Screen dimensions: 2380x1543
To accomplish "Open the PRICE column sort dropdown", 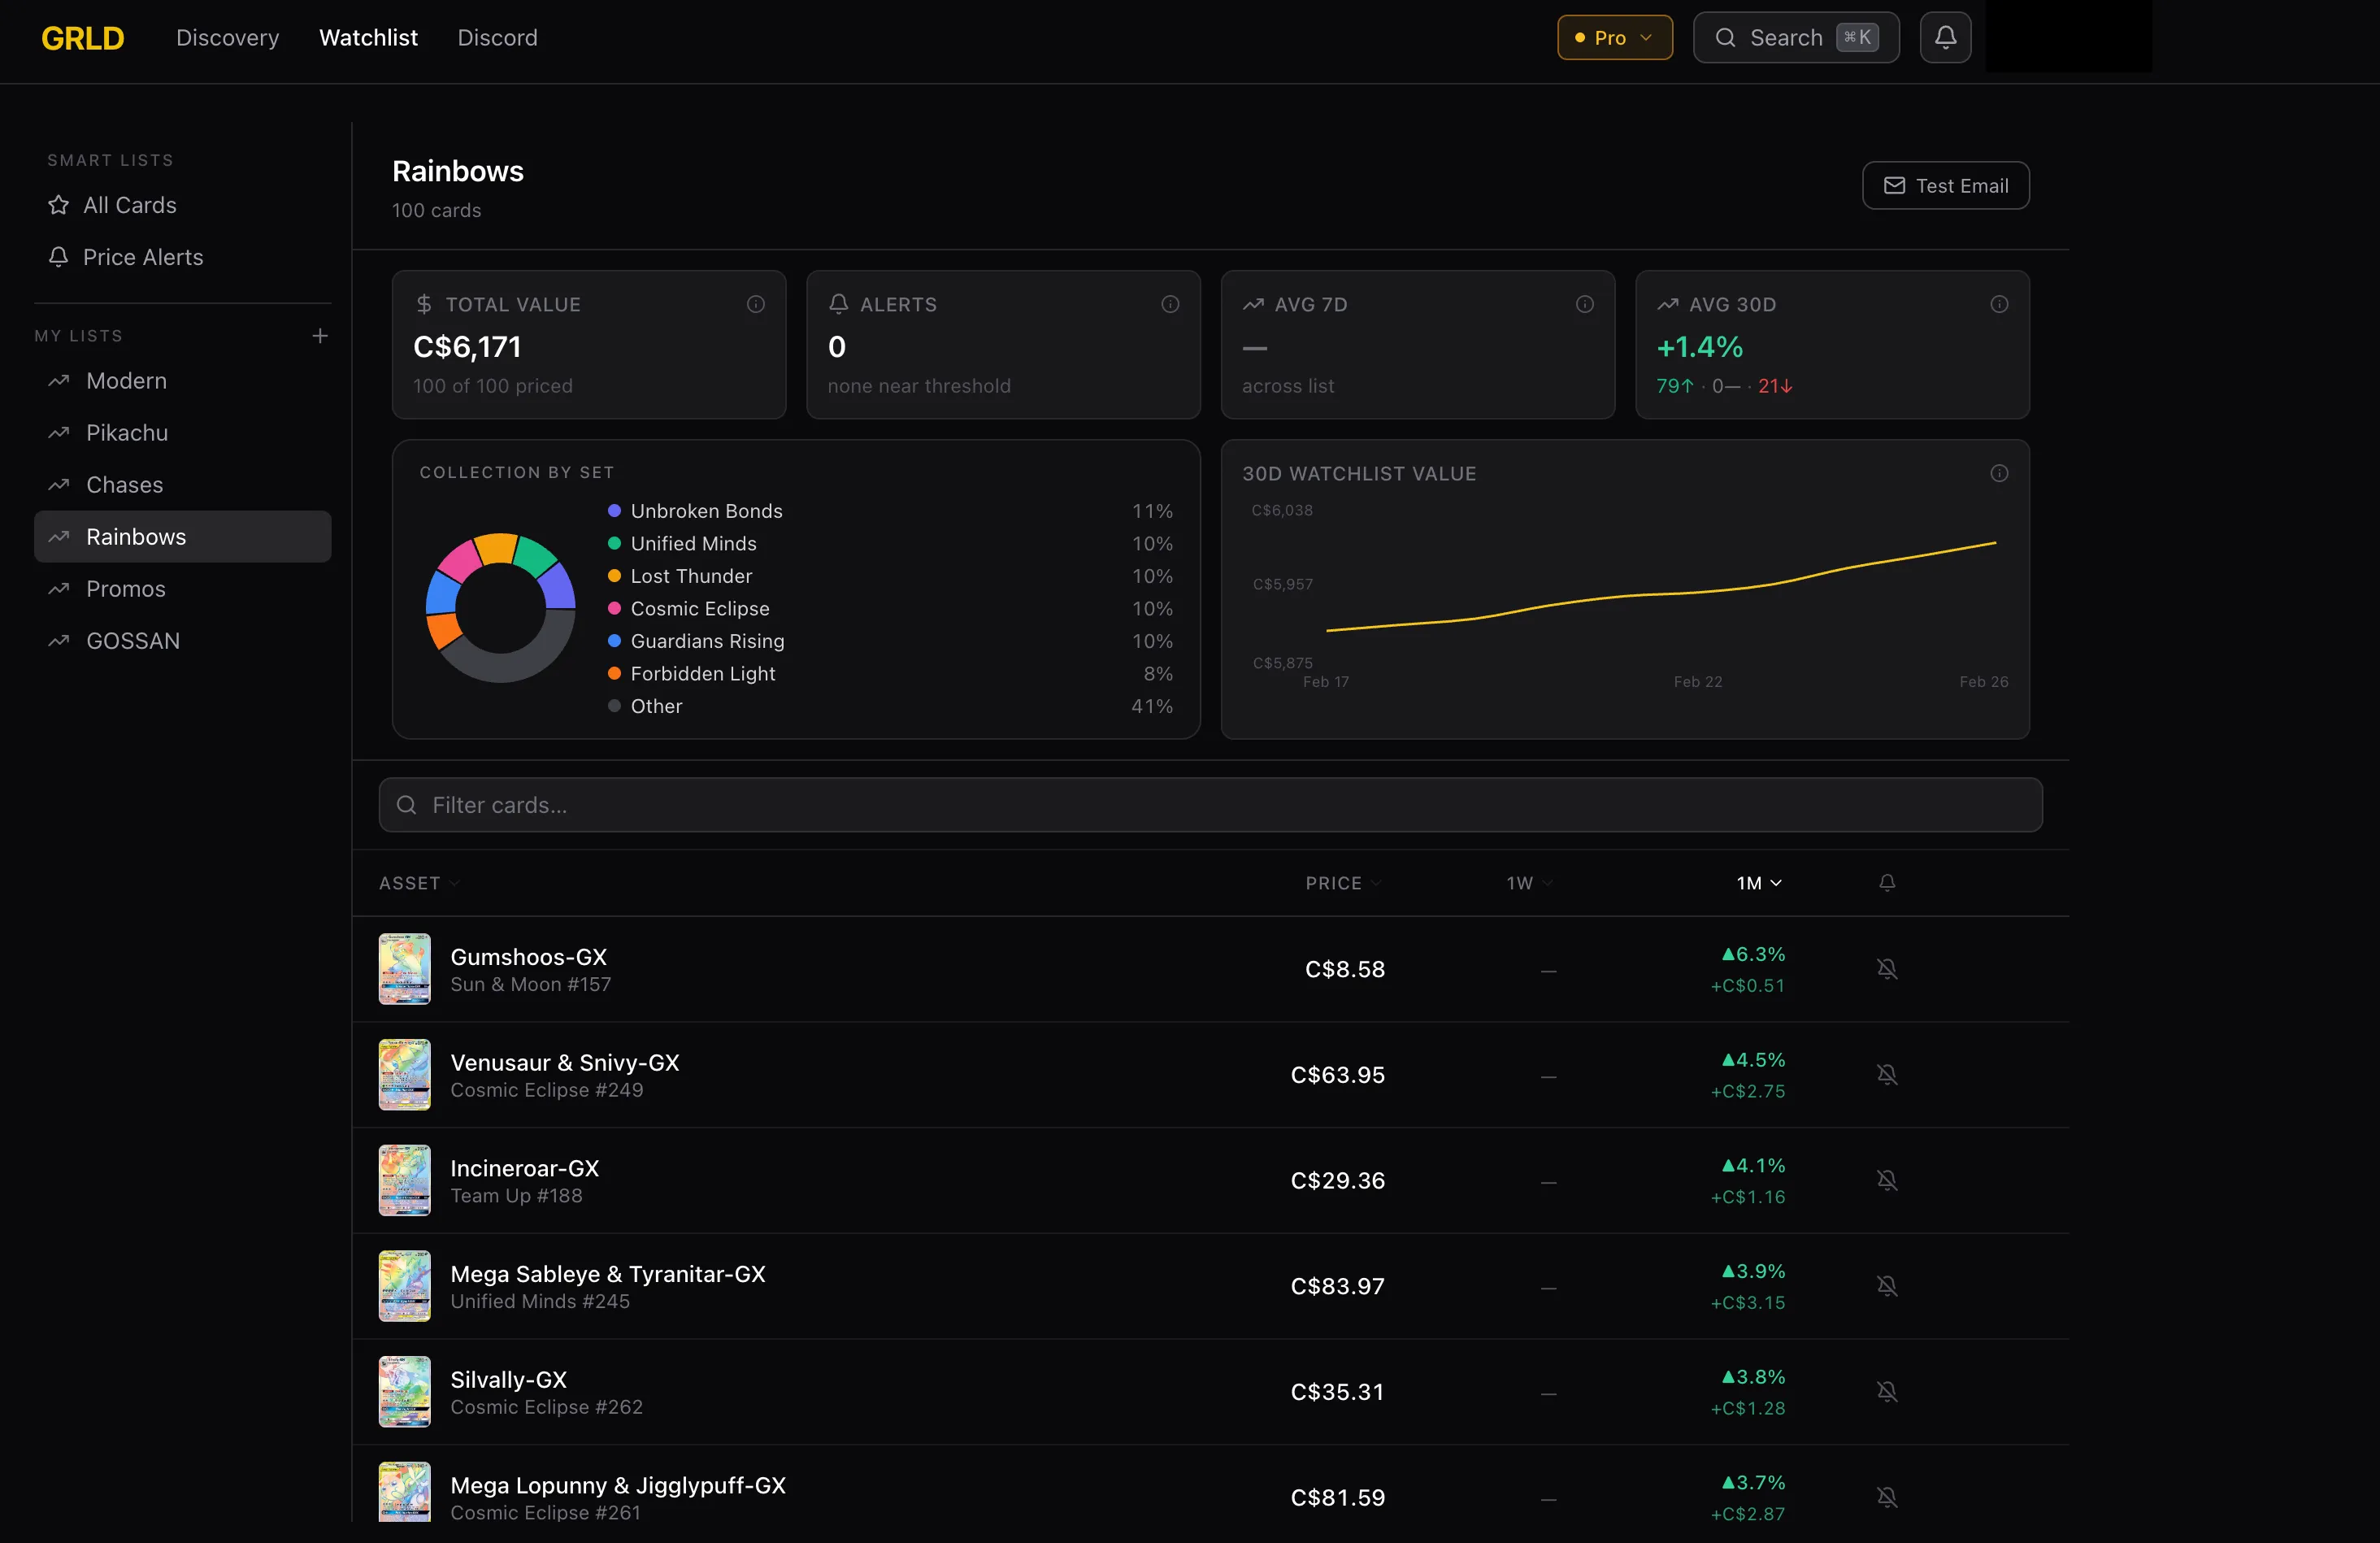I will 1342,883.
